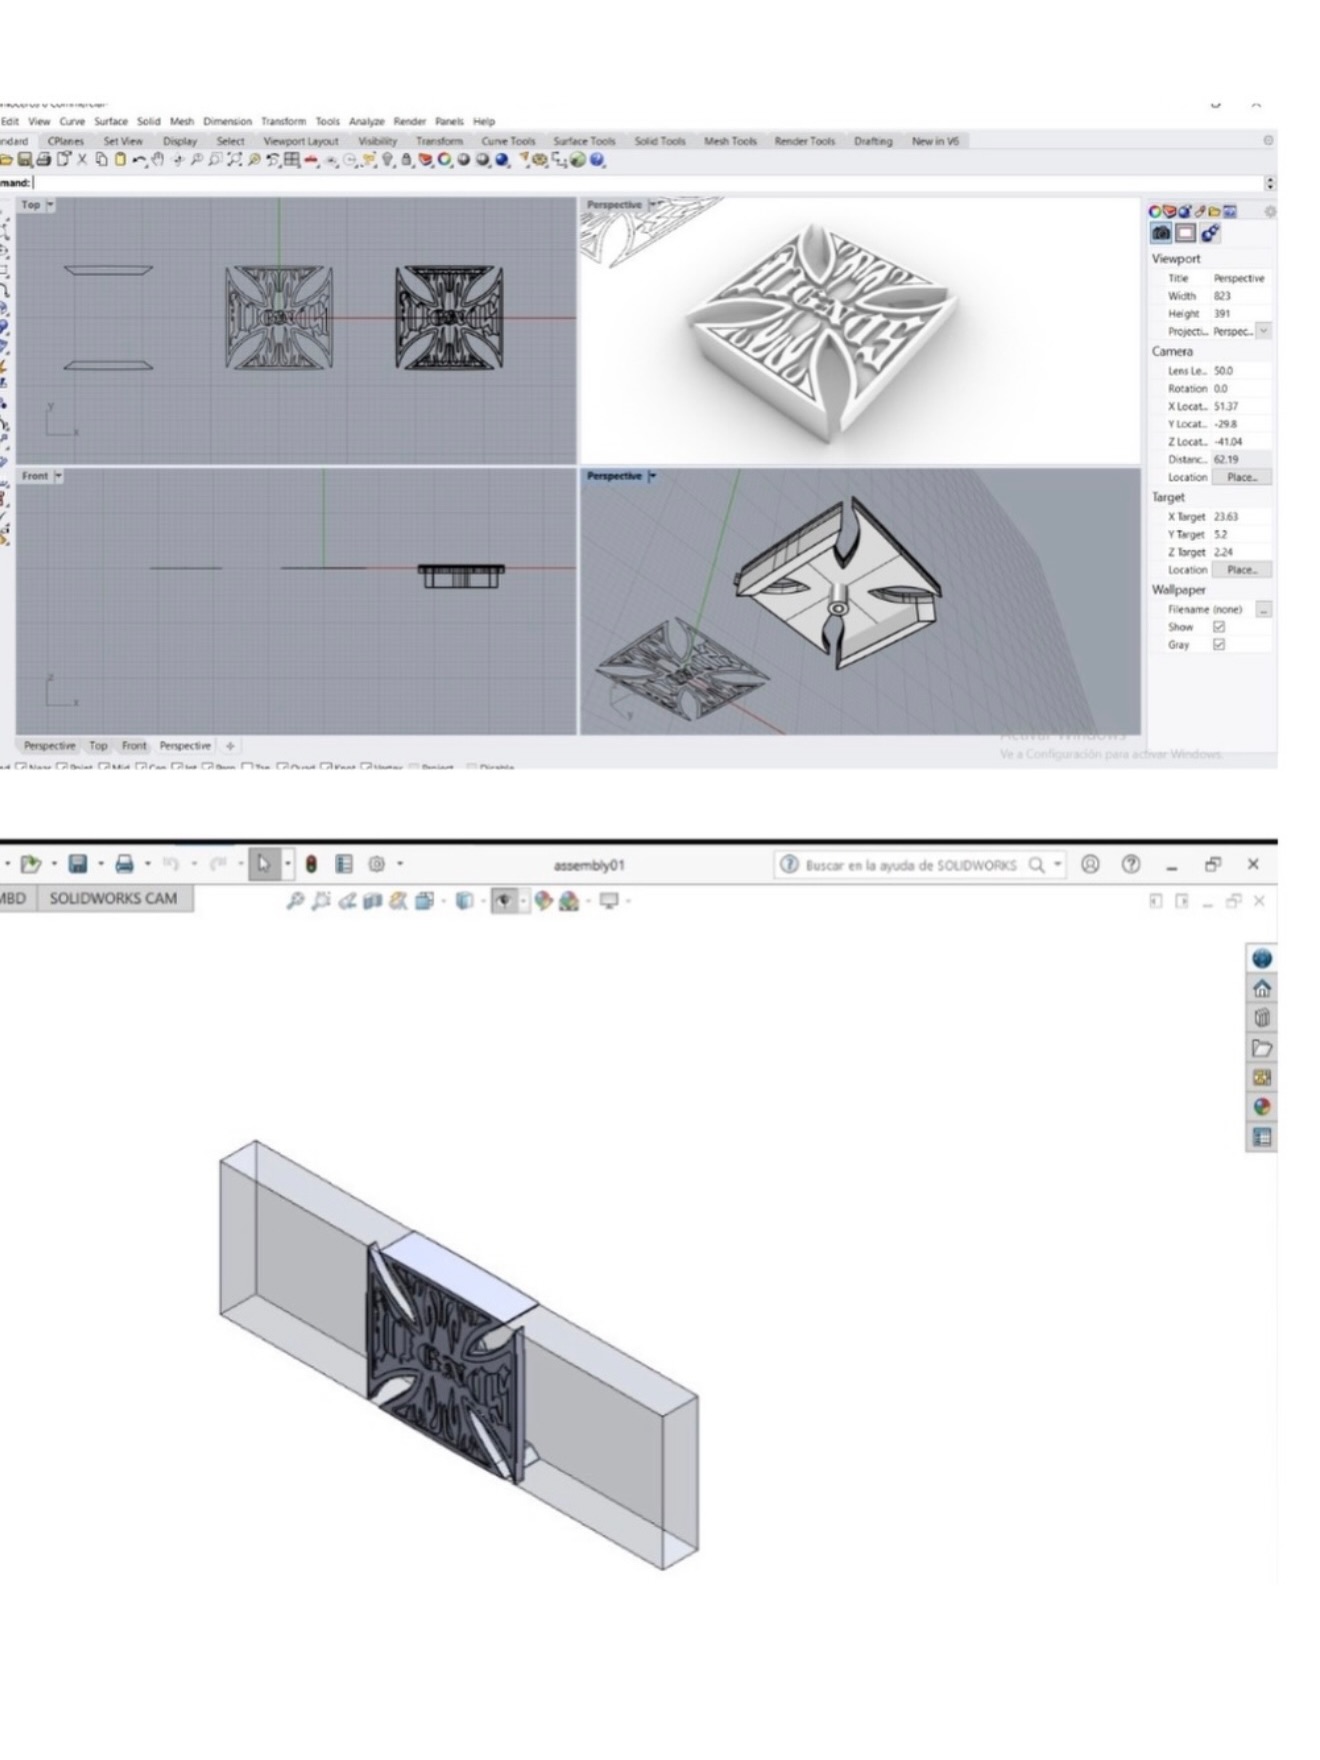Click the Rhino Command input field

pos(648,183)
